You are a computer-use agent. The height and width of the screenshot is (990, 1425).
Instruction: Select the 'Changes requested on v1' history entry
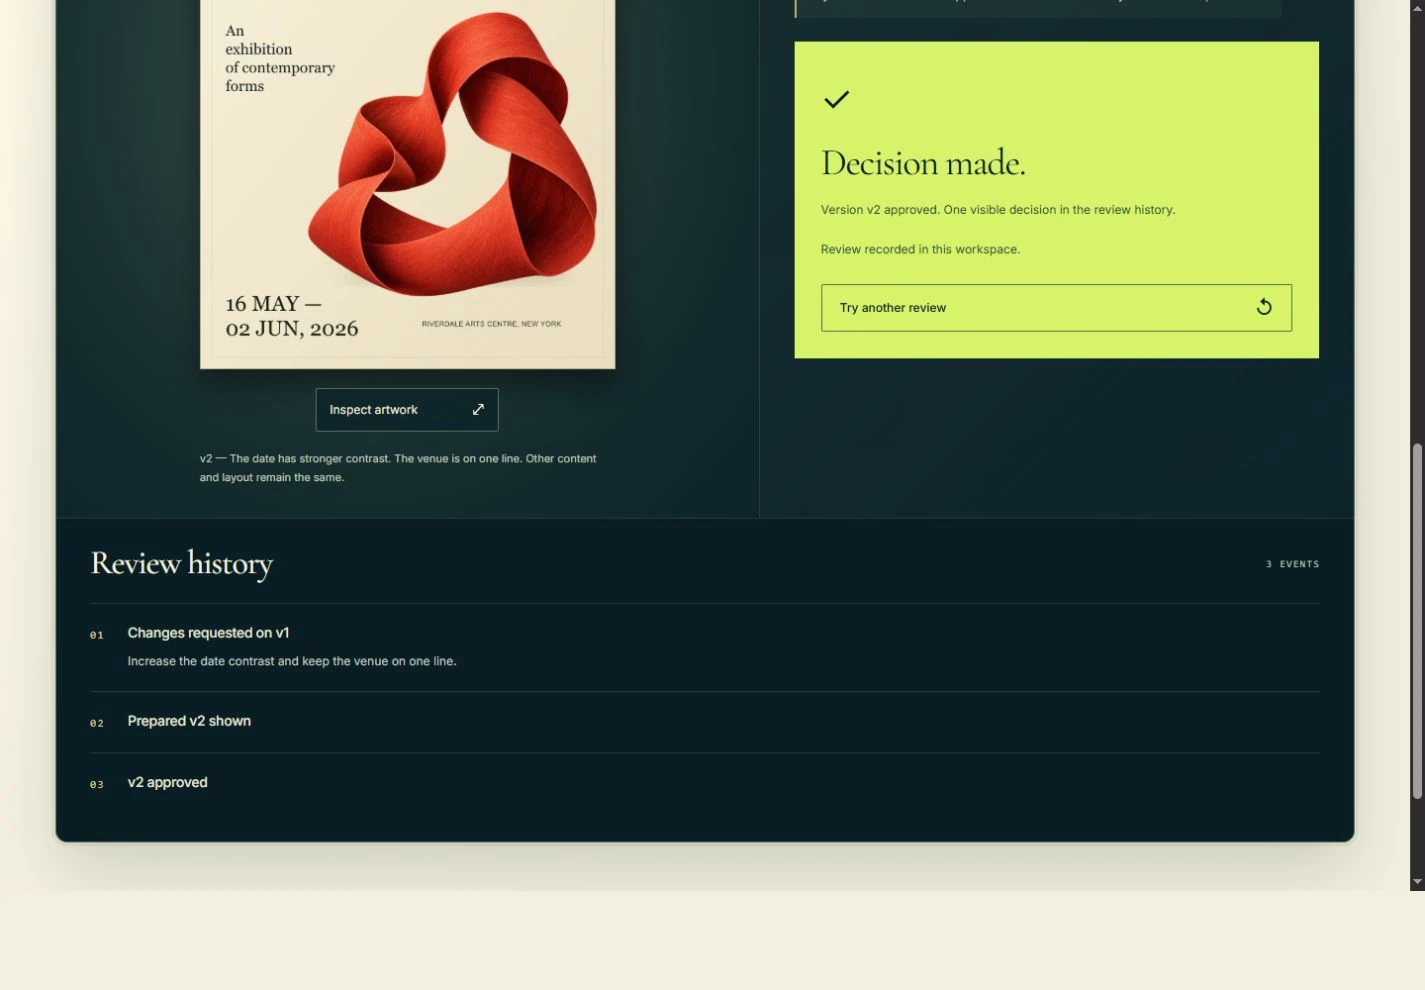pyautogui.click(x=705, y=647)
